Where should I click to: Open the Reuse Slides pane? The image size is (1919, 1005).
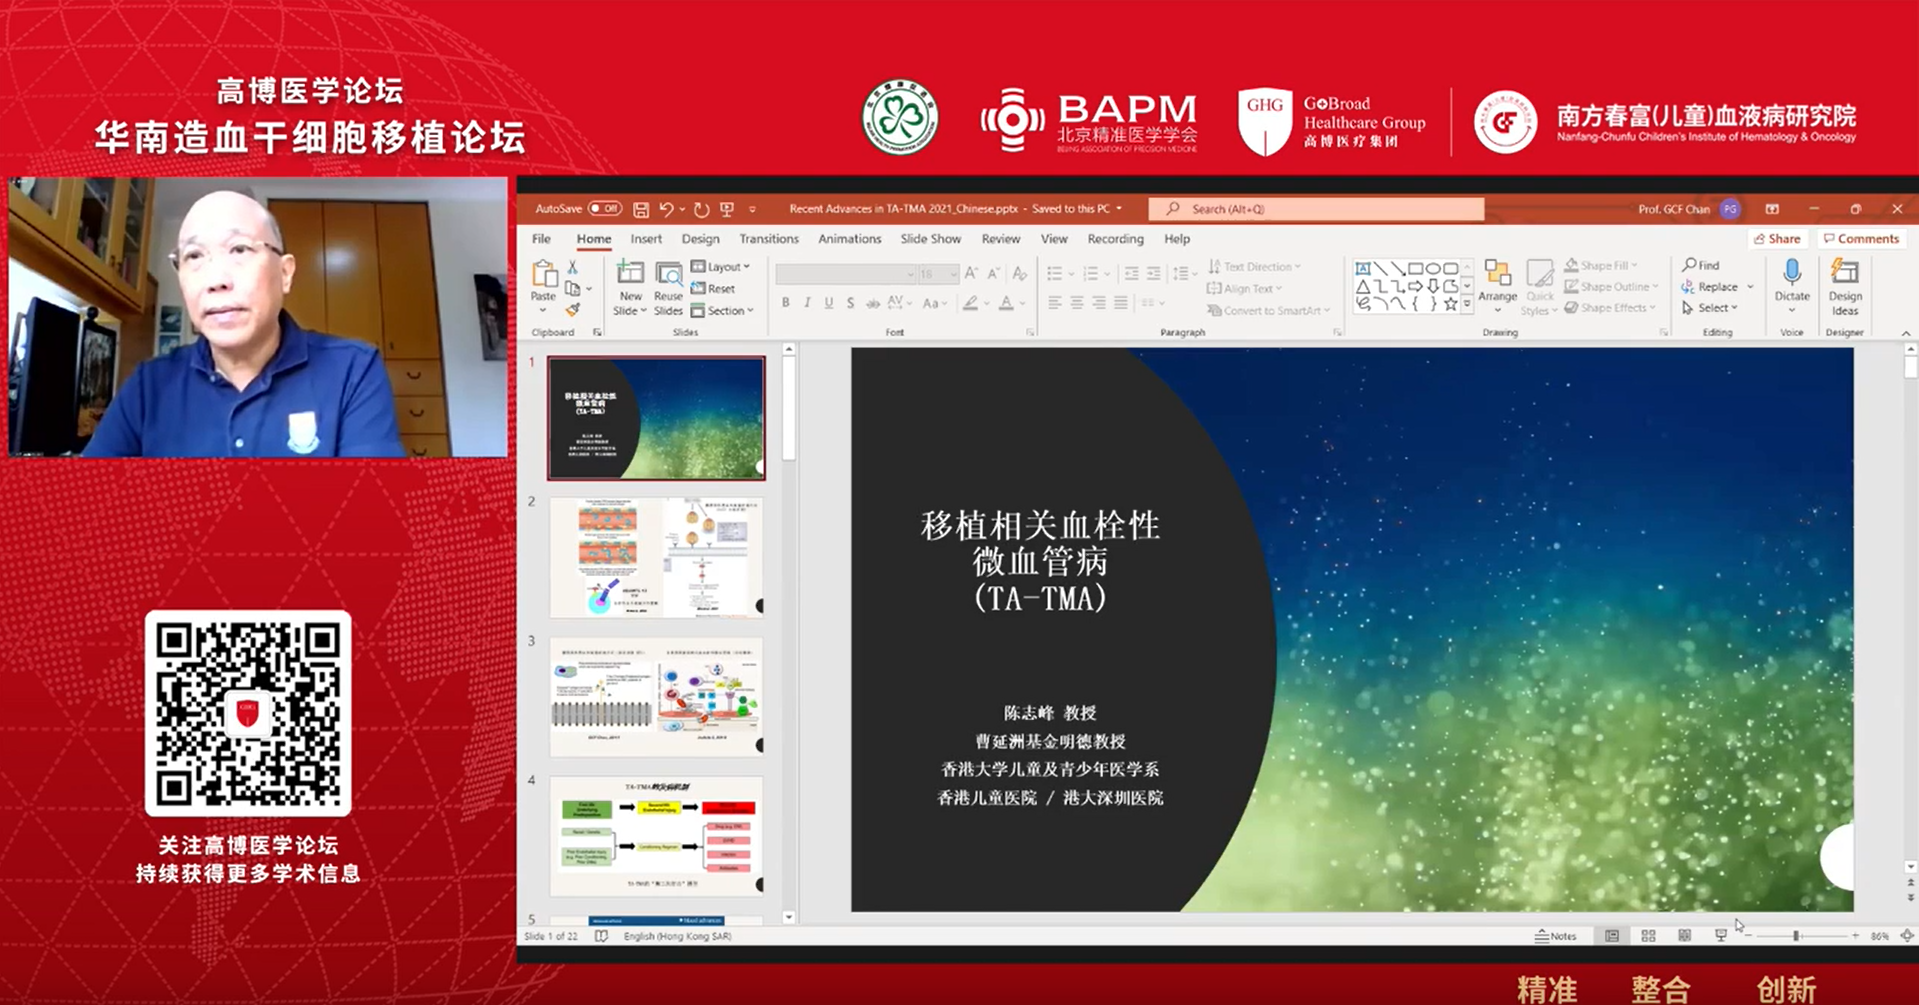click(668, 288)
